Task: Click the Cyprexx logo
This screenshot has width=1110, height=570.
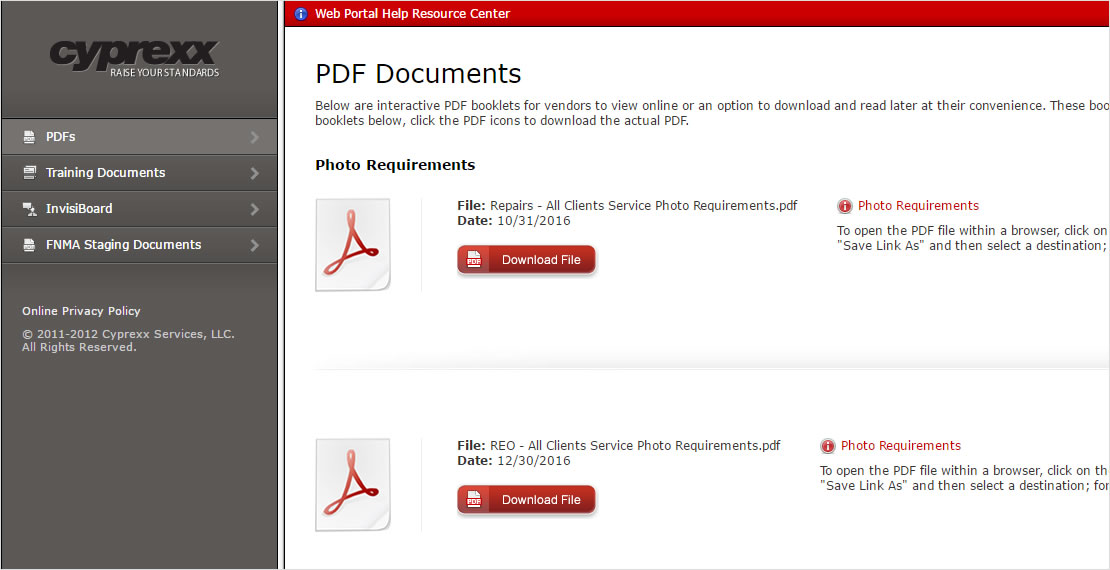Action: [x=134, y=57]
